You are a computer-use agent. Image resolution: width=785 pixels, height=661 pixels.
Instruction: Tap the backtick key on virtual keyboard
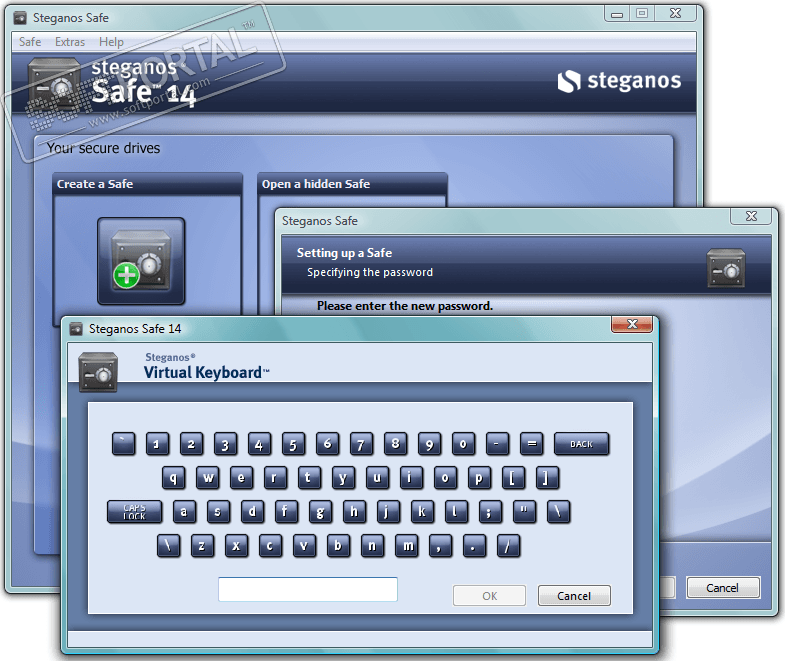(x=124, y=444)
